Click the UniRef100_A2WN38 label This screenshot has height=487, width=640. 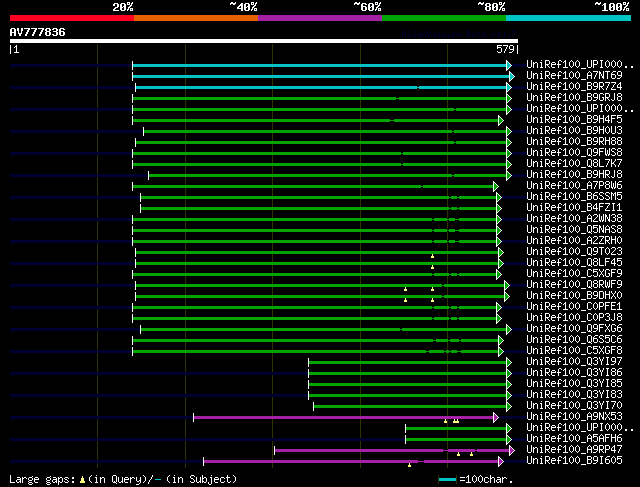574,219
